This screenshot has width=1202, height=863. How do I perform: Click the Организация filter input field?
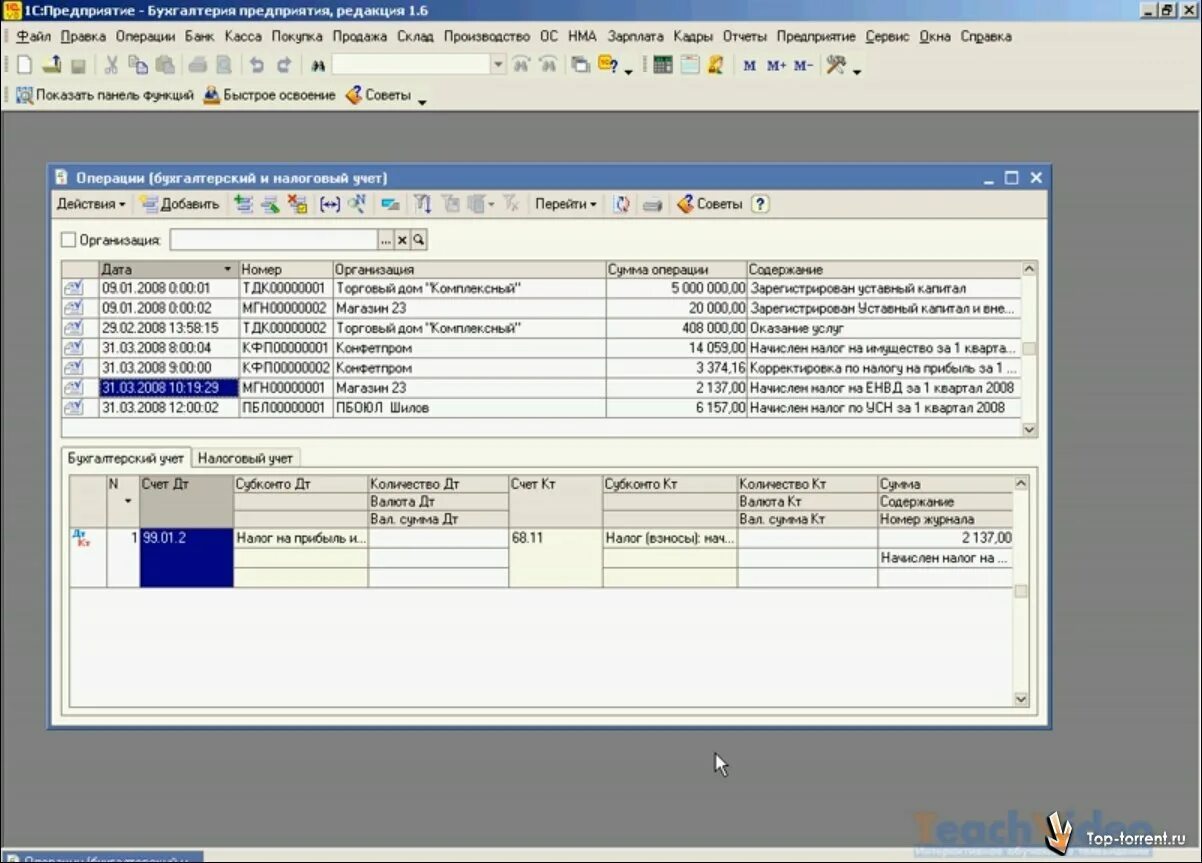(x=274, y=240)
